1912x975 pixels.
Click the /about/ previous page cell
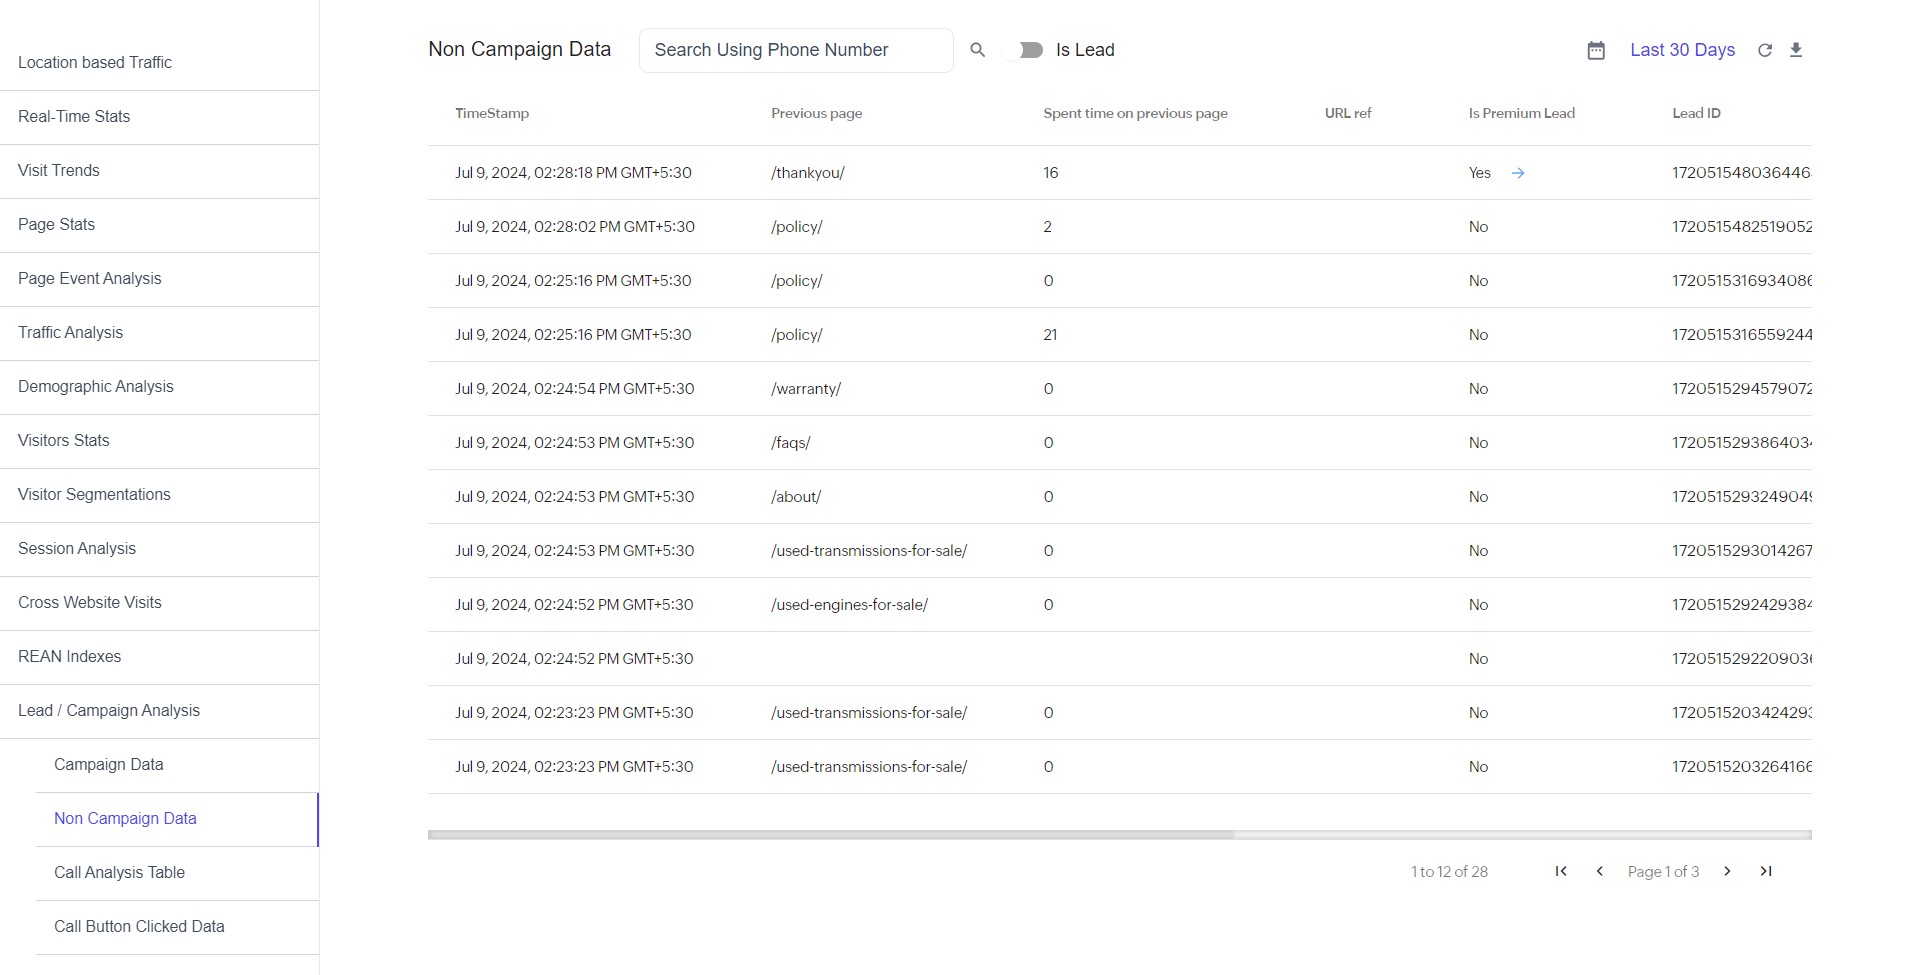(796, 497)
